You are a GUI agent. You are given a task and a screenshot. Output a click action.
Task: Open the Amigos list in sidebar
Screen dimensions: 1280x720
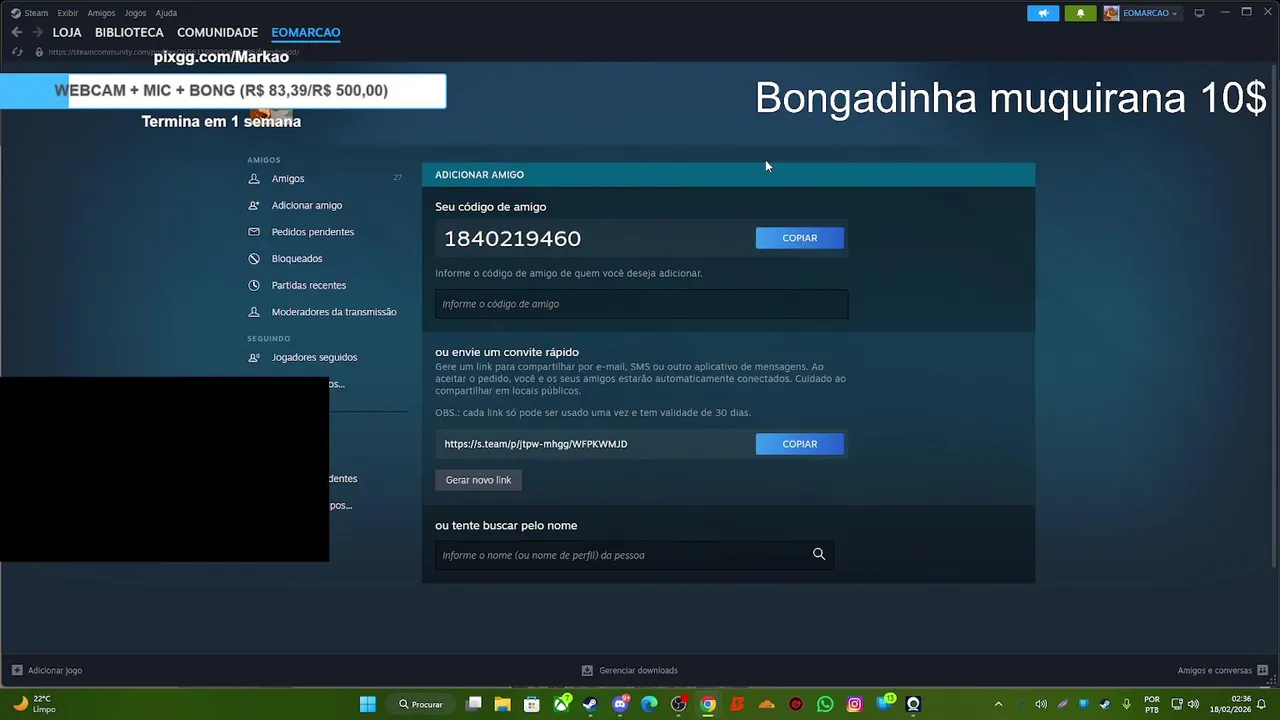(288, 178)
